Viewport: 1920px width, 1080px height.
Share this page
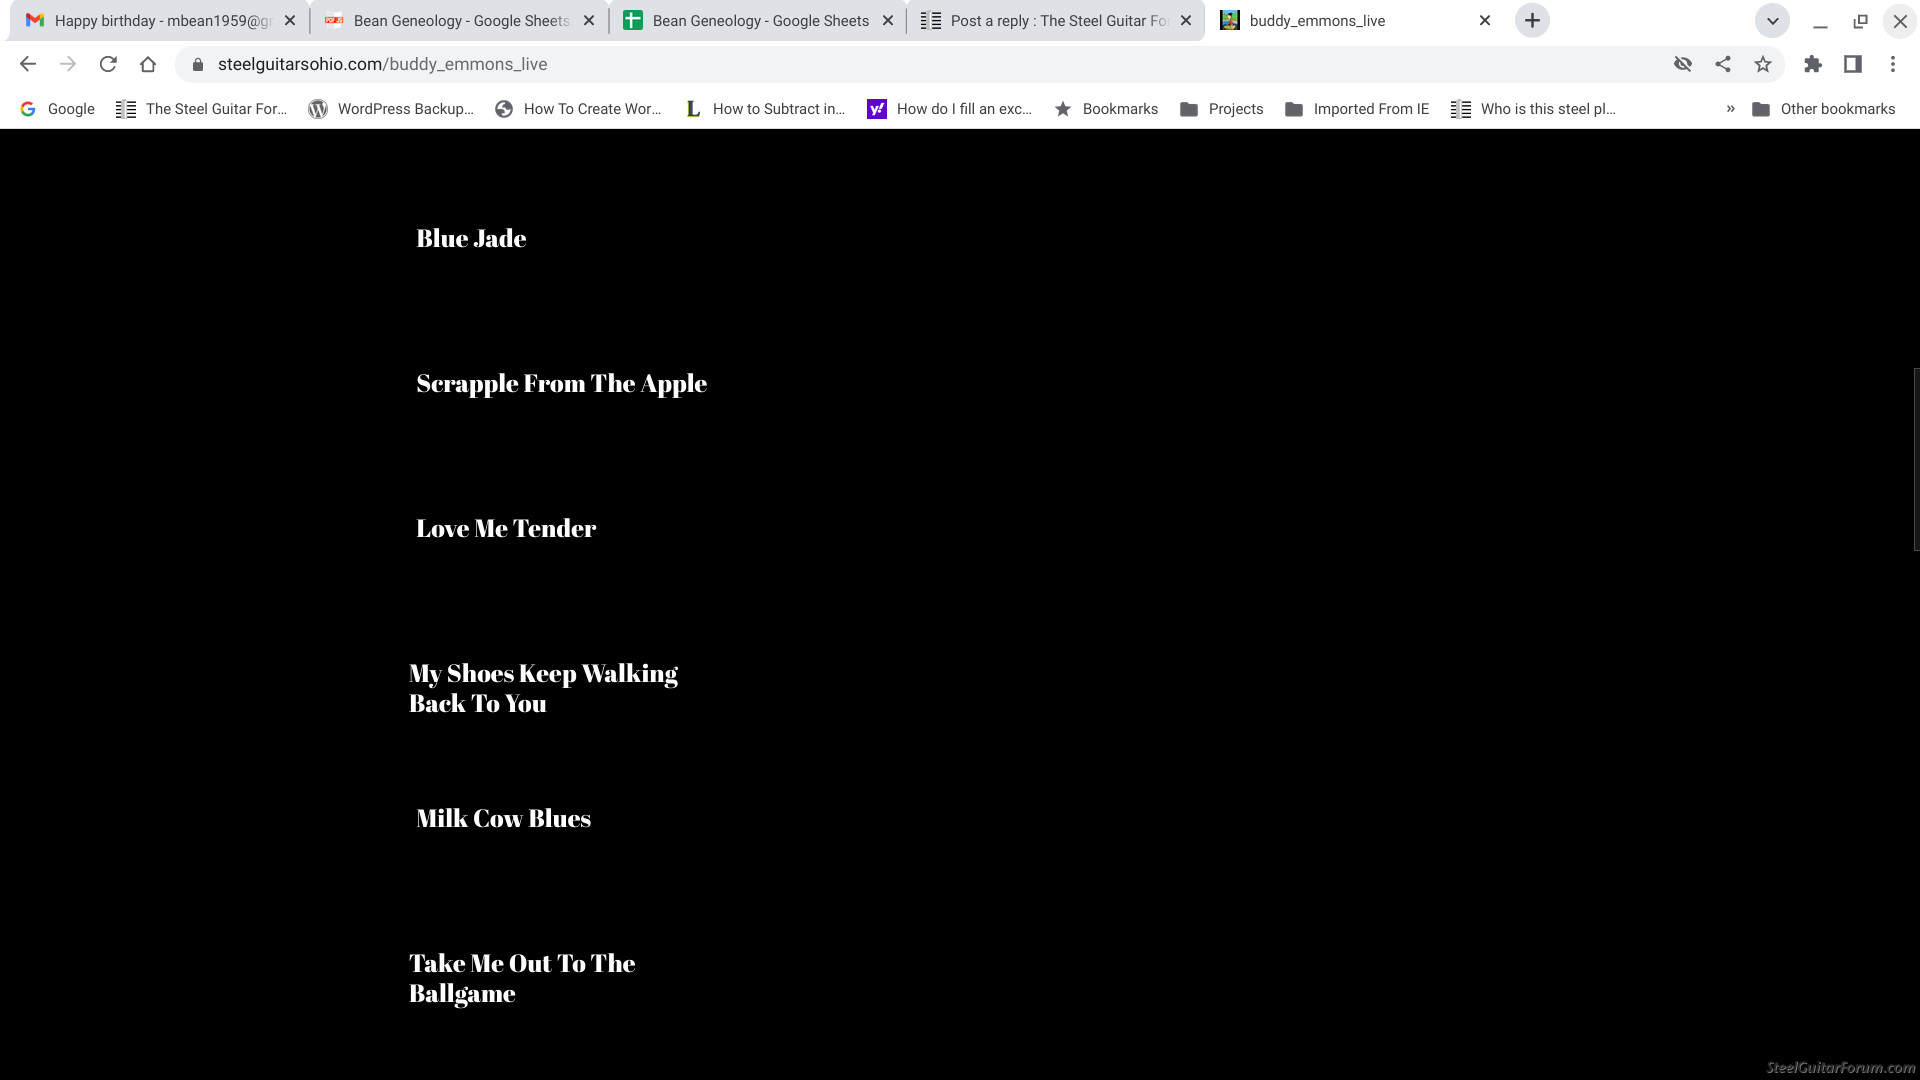tap(1722, 64)
